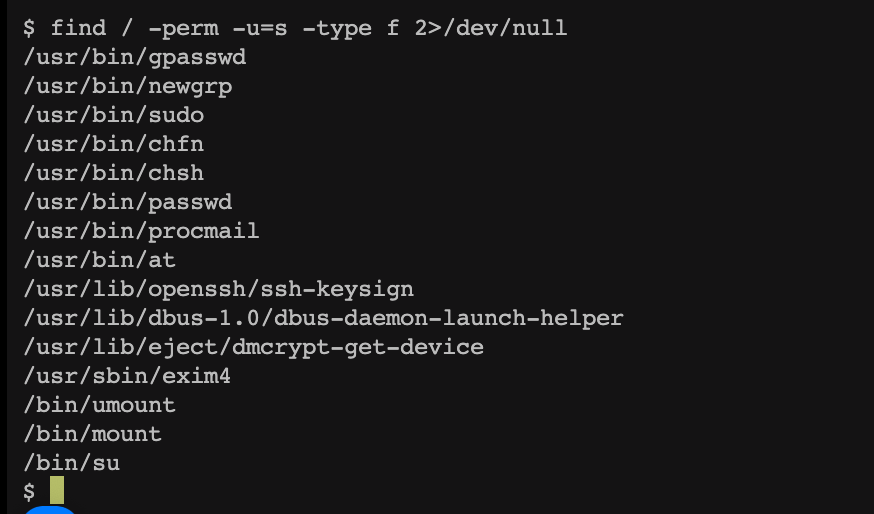Screen dimensions: 874x514
Task: Click the blue circular button at bottom
Action: (x=50, y=509)
